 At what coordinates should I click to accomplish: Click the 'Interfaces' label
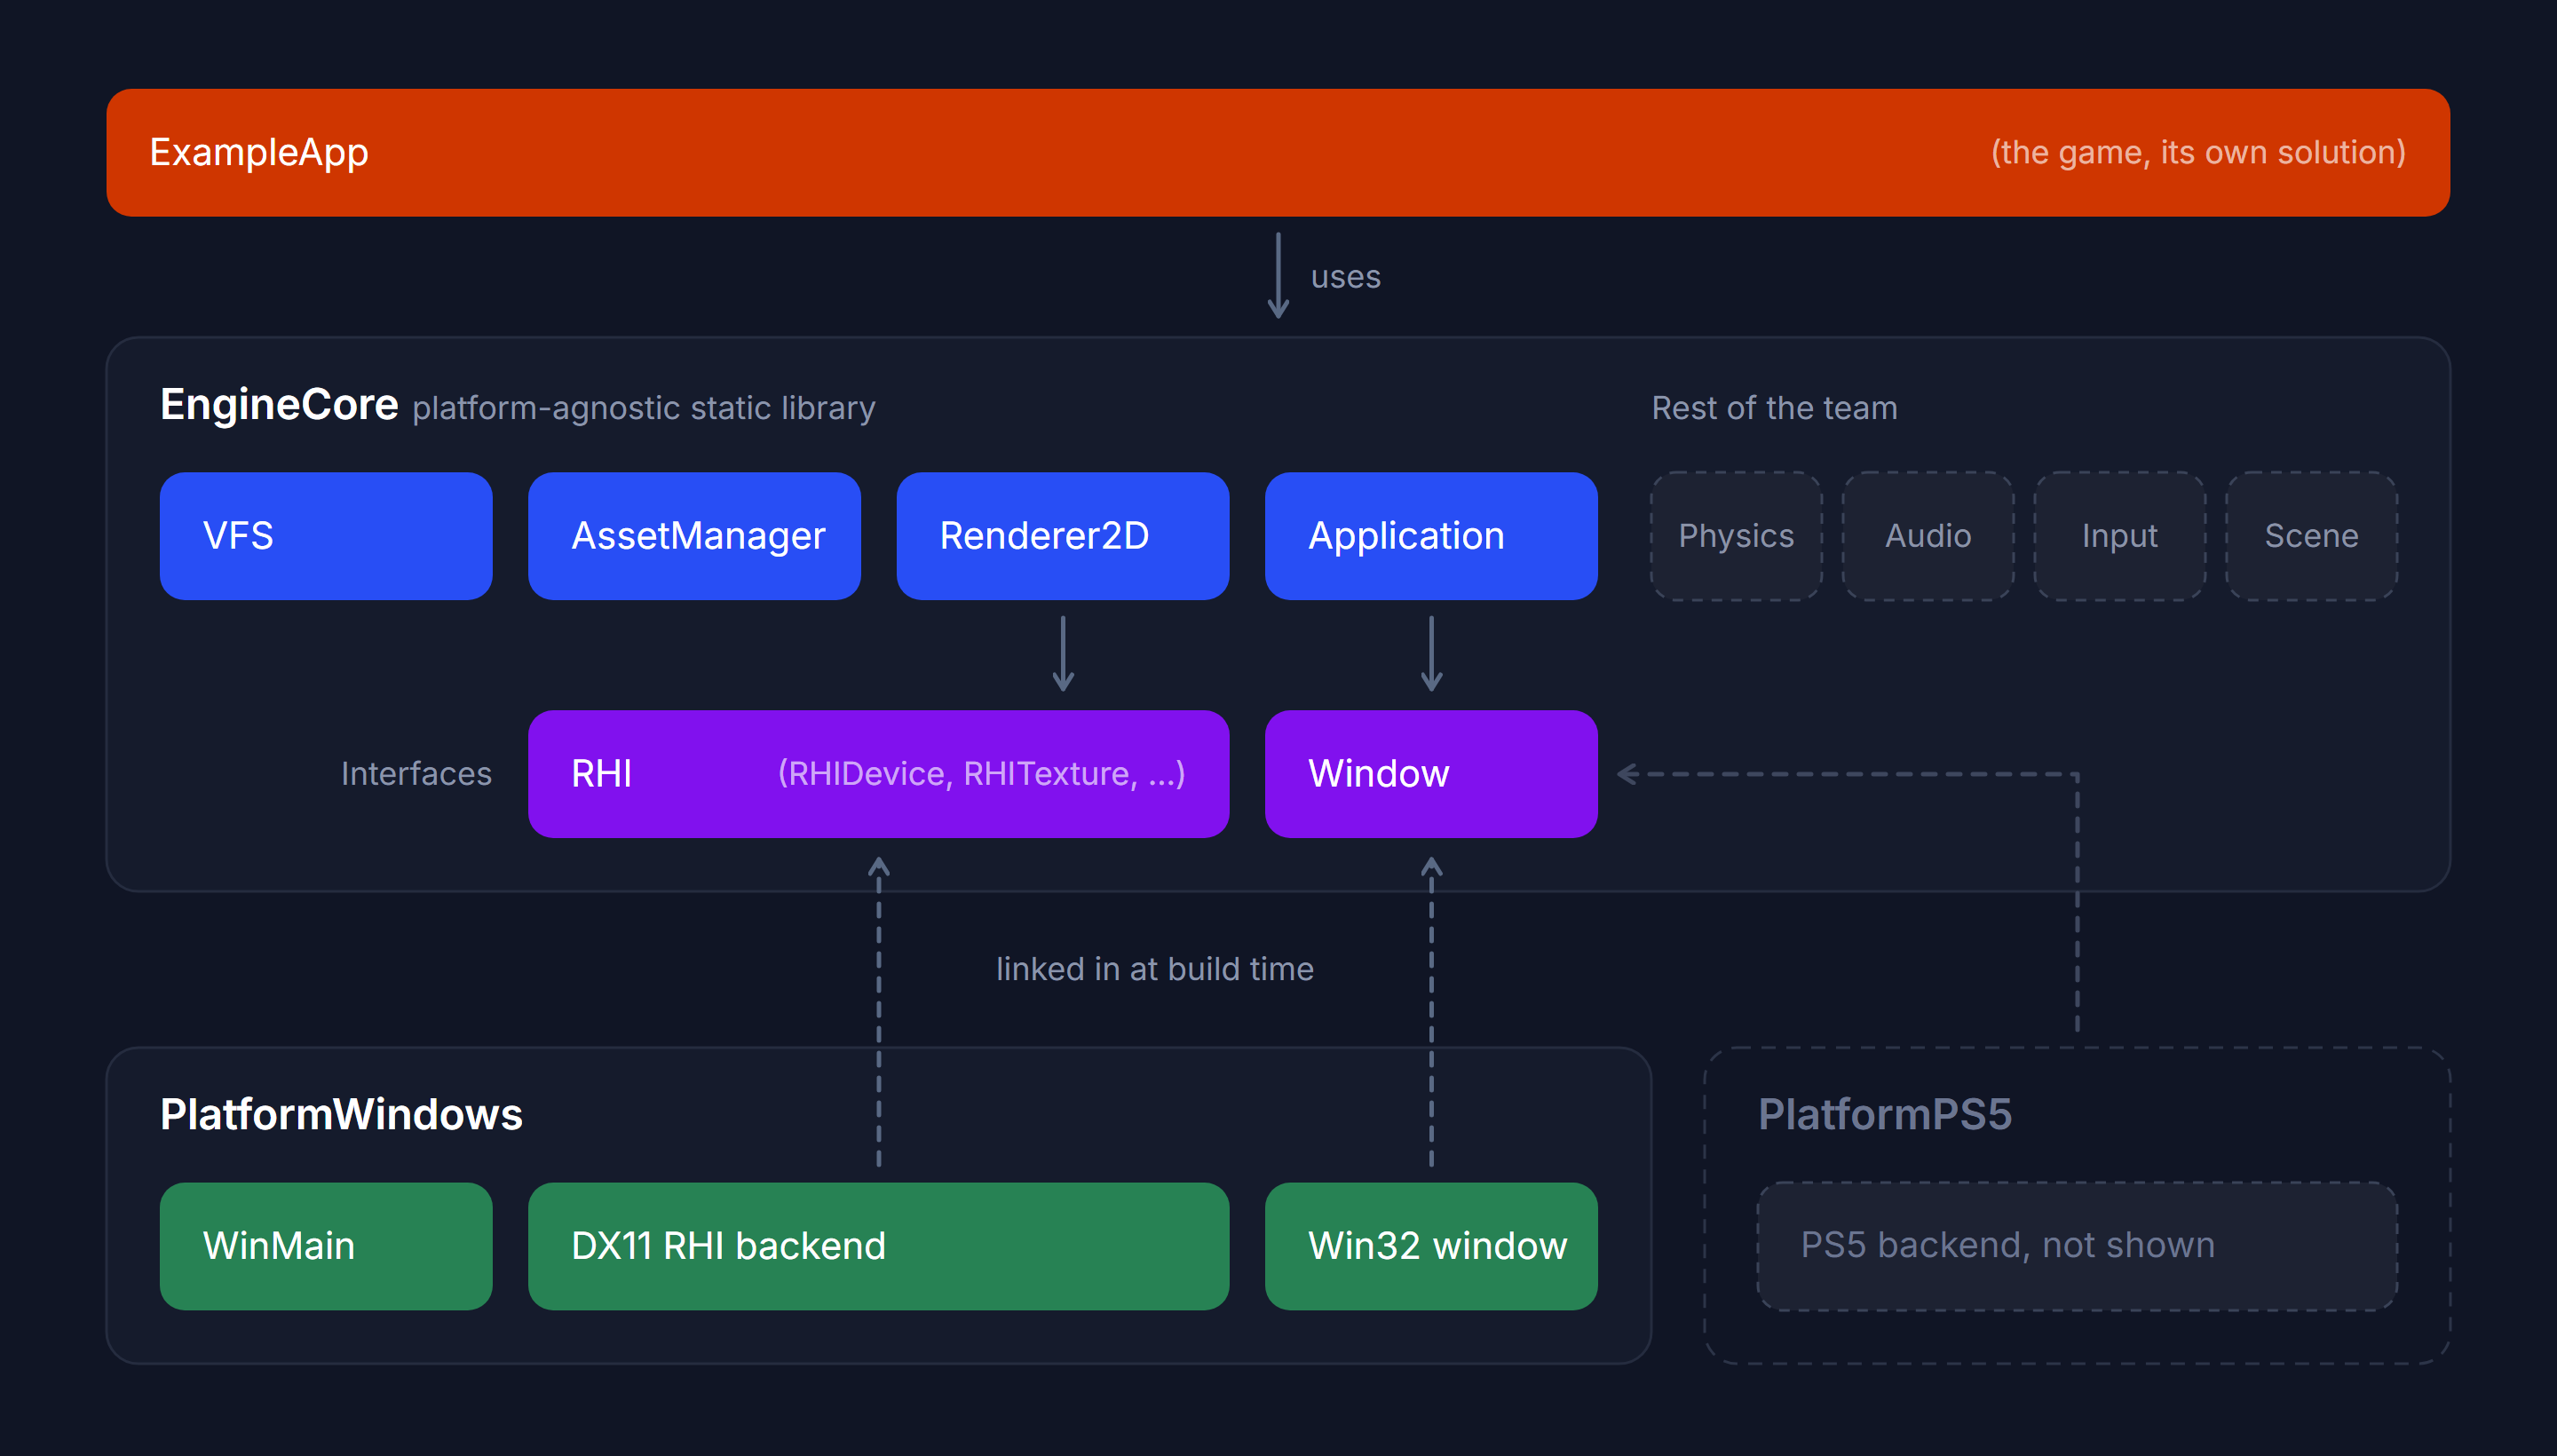[x=416, y=774]
